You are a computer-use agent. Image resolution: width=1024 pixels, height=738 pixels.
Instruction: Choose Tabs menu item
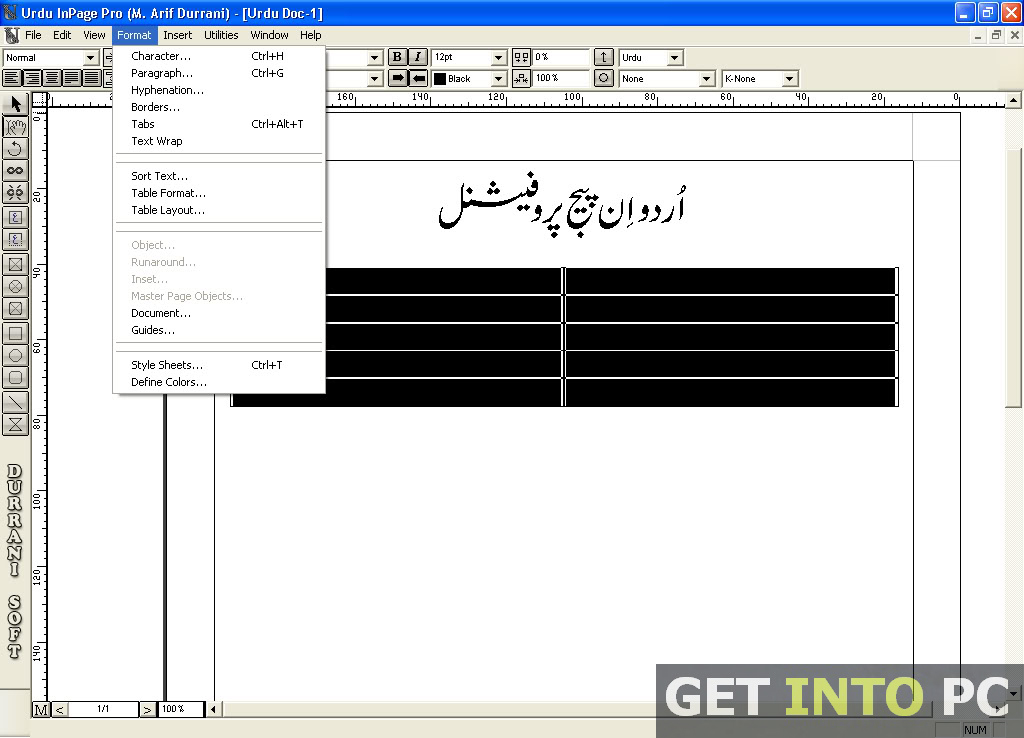coord(219,124)
